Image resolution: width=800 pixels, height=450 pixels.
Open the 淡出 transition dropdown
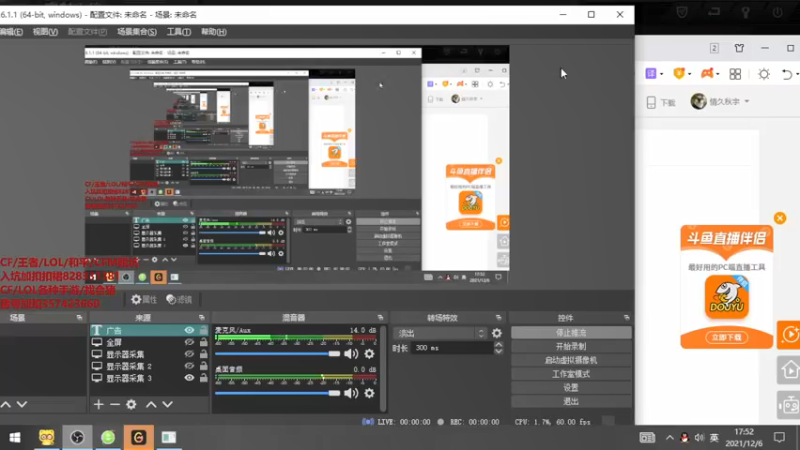(x=440, y=333)
